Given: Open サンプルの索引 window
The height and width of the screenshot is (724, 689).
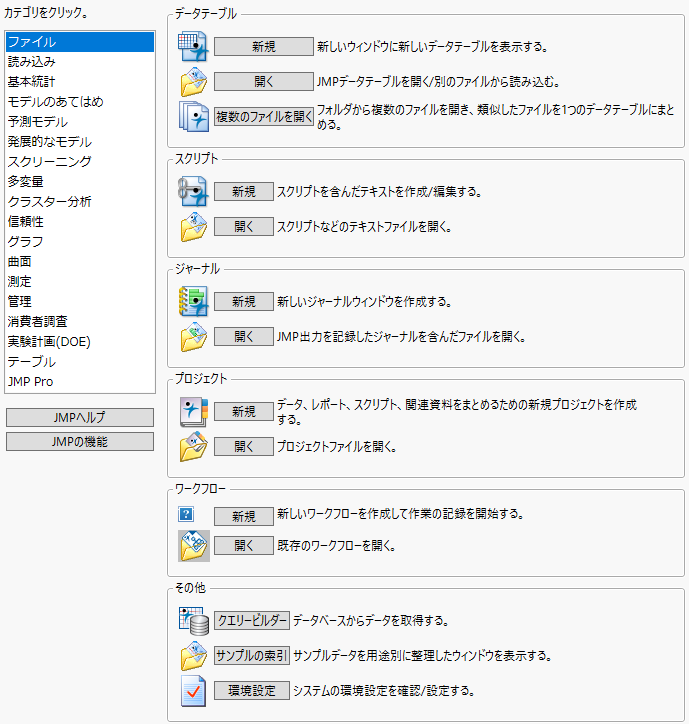Looking at the screenshot, I should pos(252,656).
